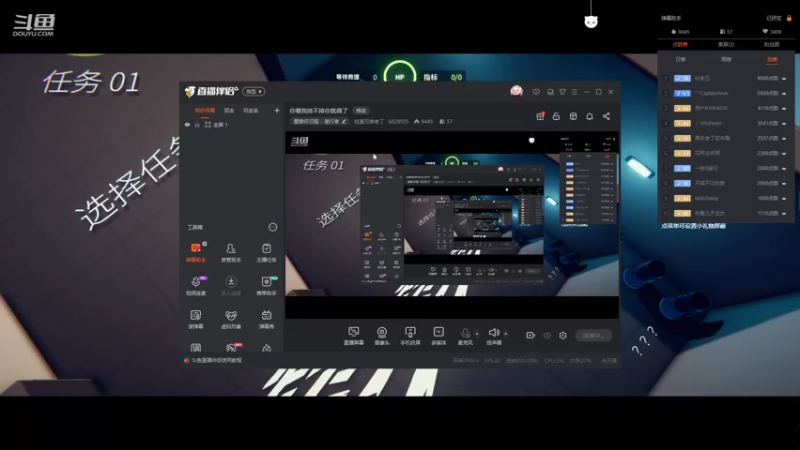Switch to the second scene tab
This screenshot has width=800, height=450.
[229, 111]
